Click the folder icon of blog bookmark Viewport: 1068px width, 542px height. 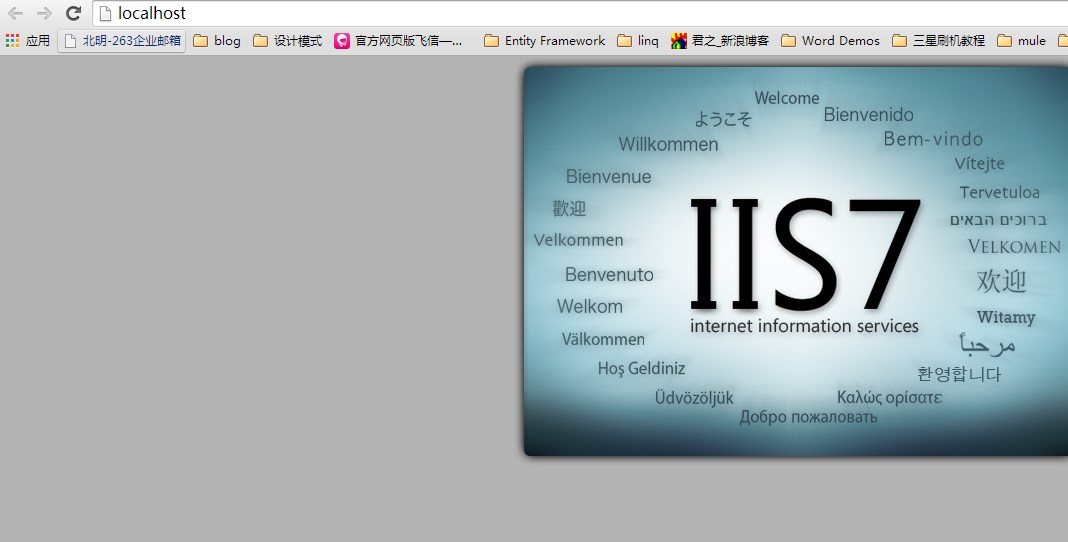200,41
